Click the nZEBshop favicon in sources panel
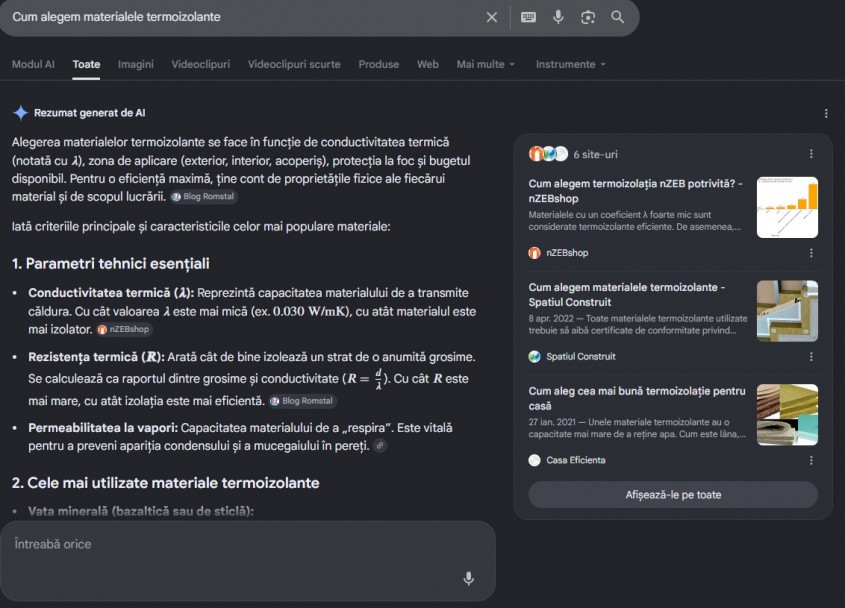Image resolution: width=845 pixels, height=608 pixels. point(534,253)
